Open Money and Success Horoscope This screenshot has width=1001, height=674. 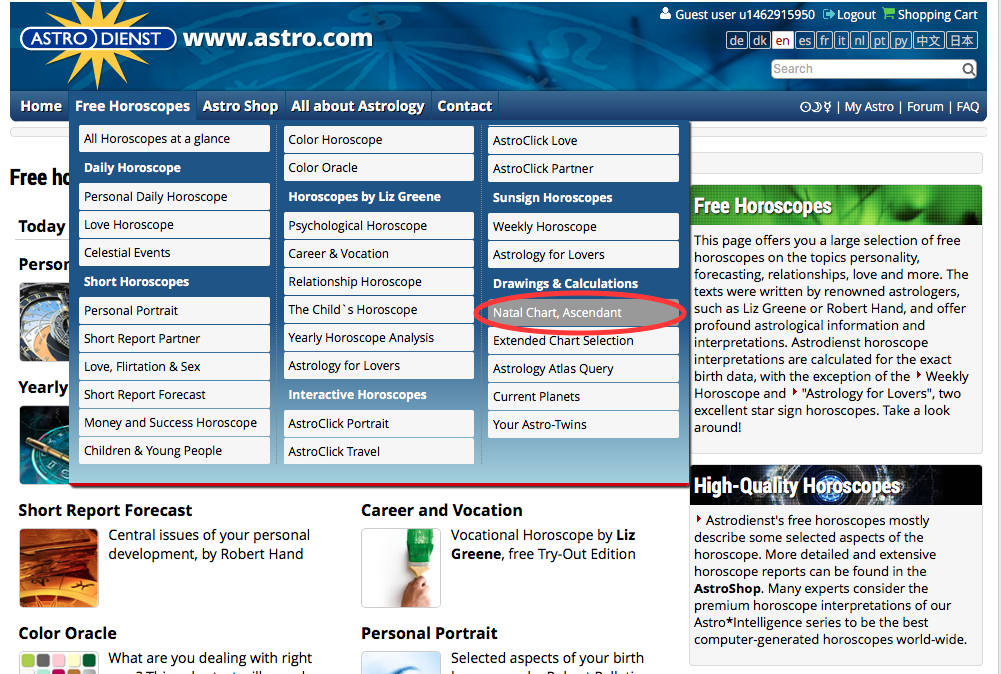[174, 423]
